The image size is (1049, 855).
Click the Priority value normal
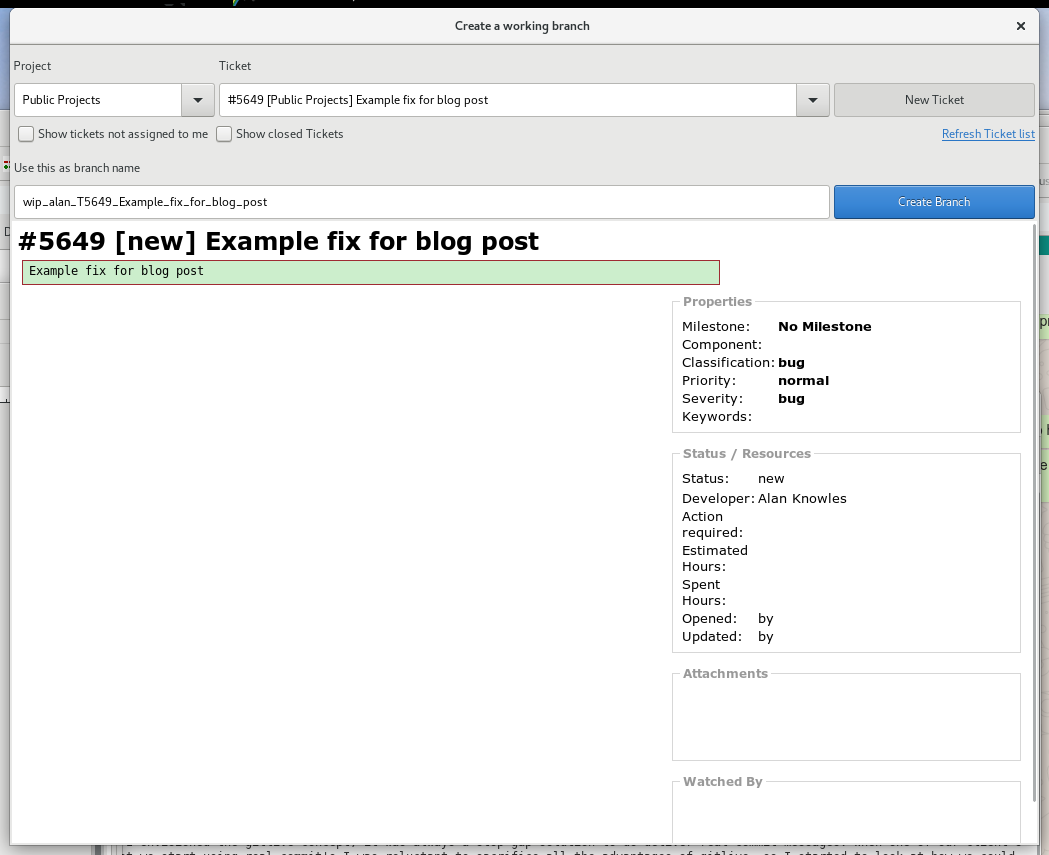point(803,381)
